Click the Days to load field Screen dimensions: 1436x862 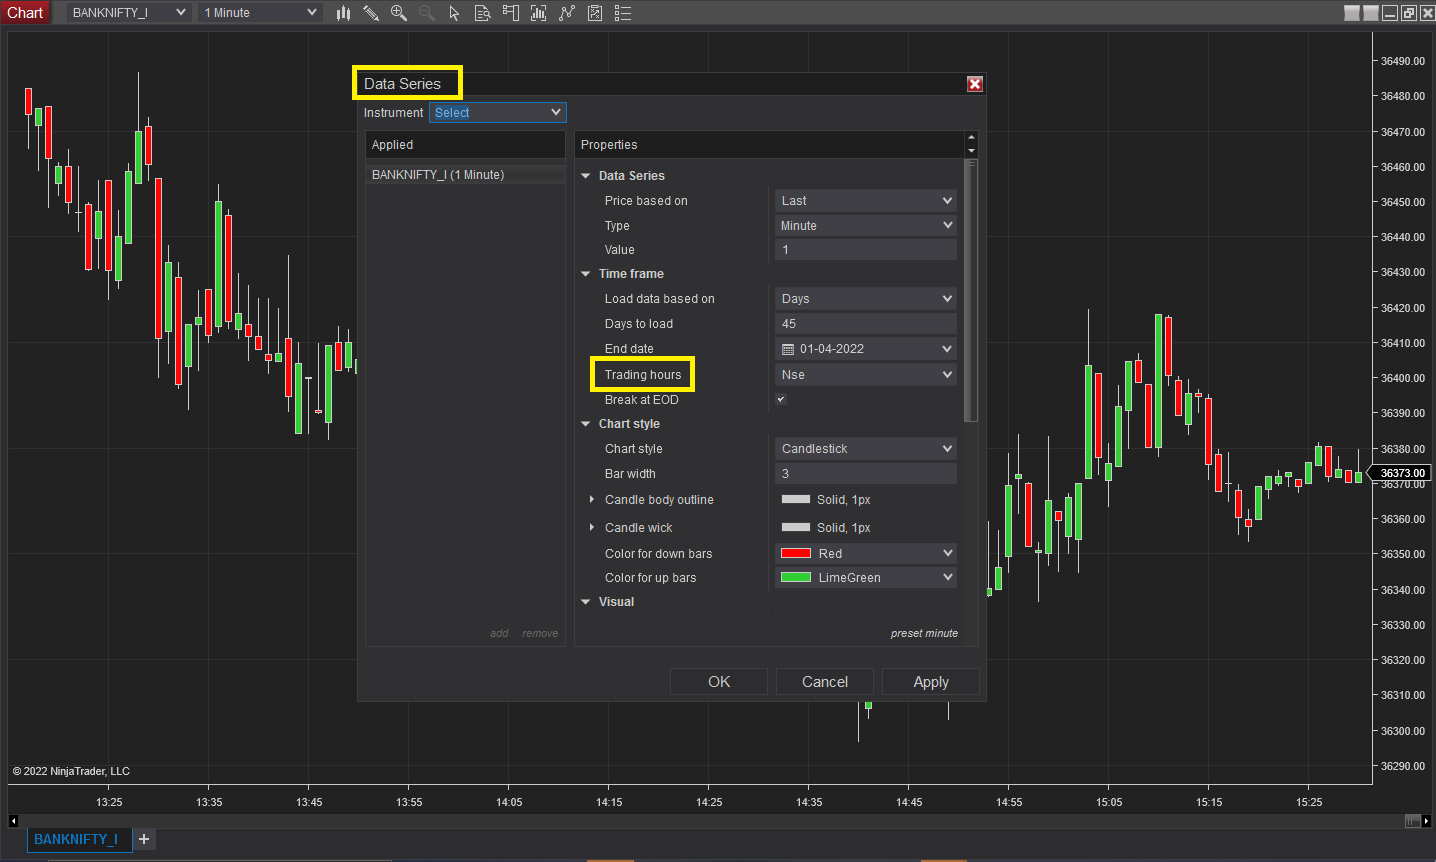point(866,324)
